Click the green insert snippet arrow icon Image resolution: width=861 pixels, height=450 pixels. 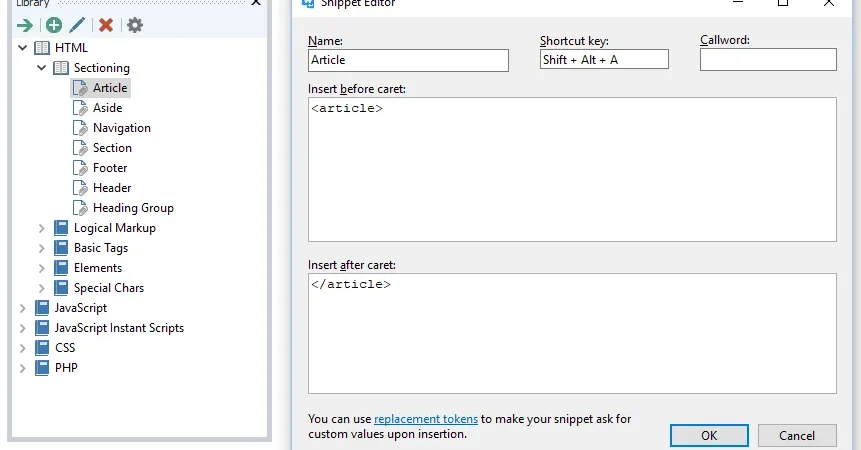(x=25, y=25)
